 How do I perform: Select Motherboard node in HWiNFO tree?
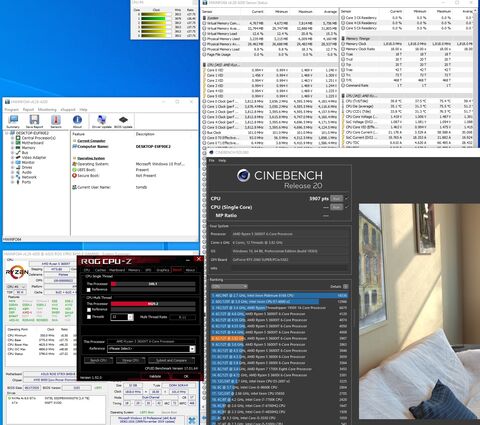33,143
